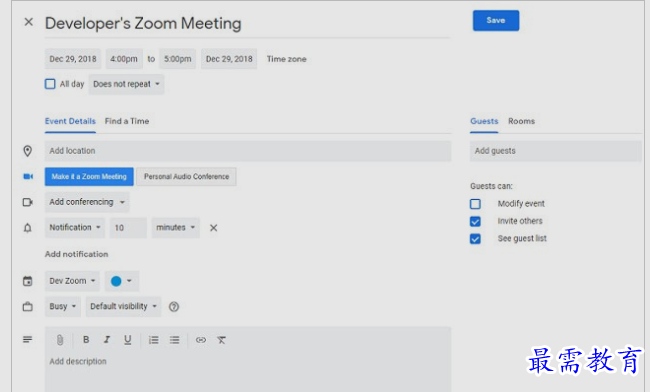
Task: Enable the All day checkbox
Action: pos(50,84)
